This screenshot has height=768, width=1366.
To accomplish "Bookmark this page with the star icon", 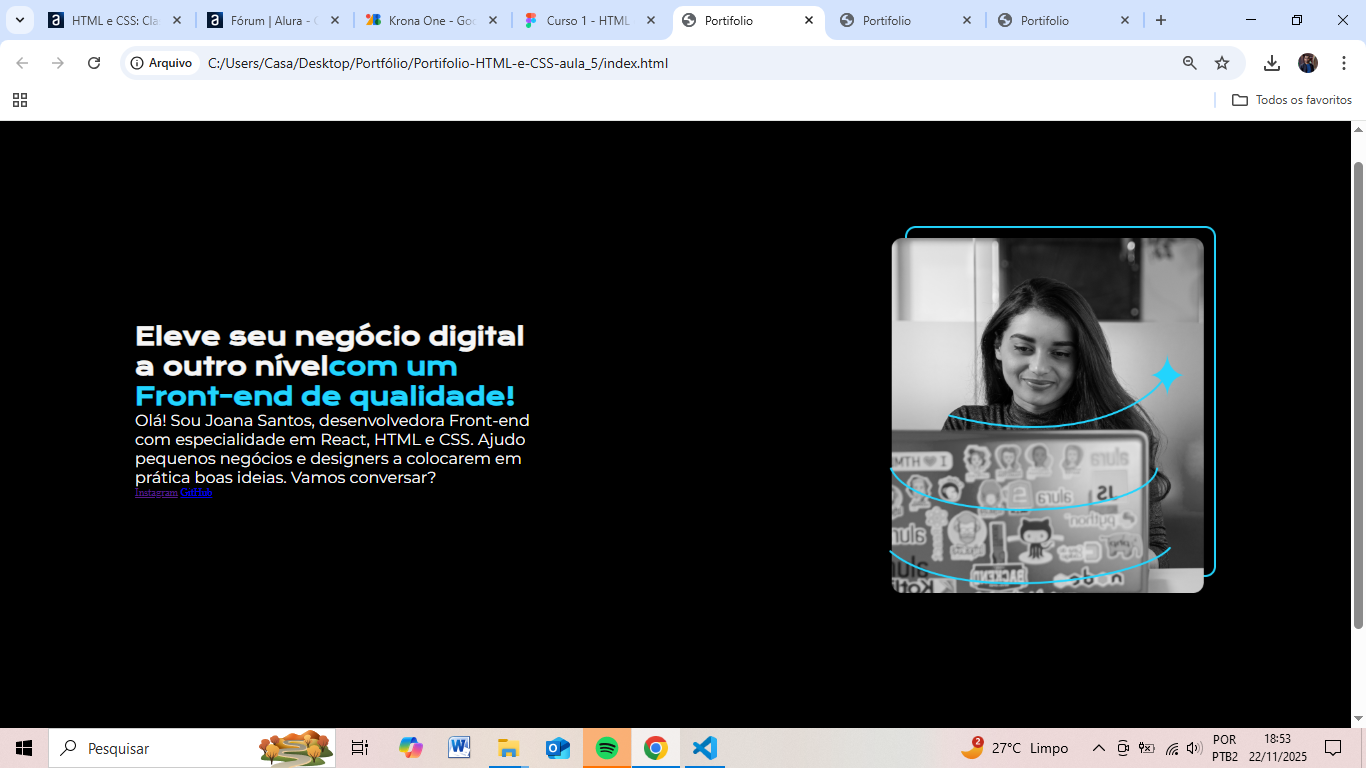I will tap(1222, 63).
